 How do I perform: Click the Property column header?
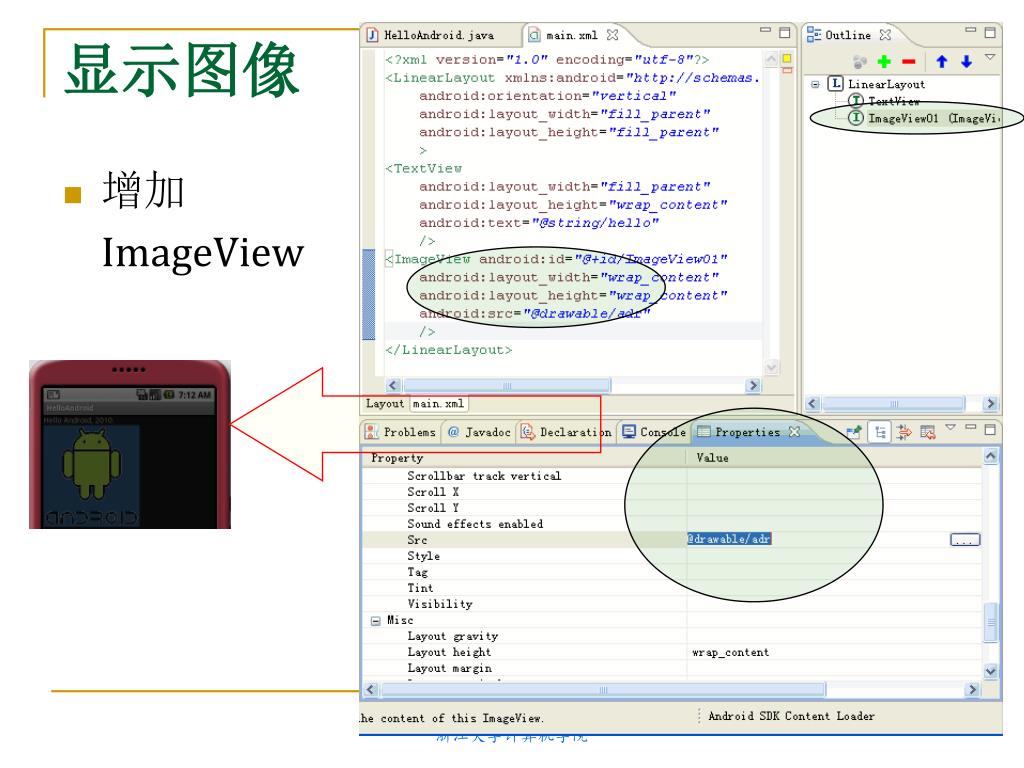[x=524, y=458]
